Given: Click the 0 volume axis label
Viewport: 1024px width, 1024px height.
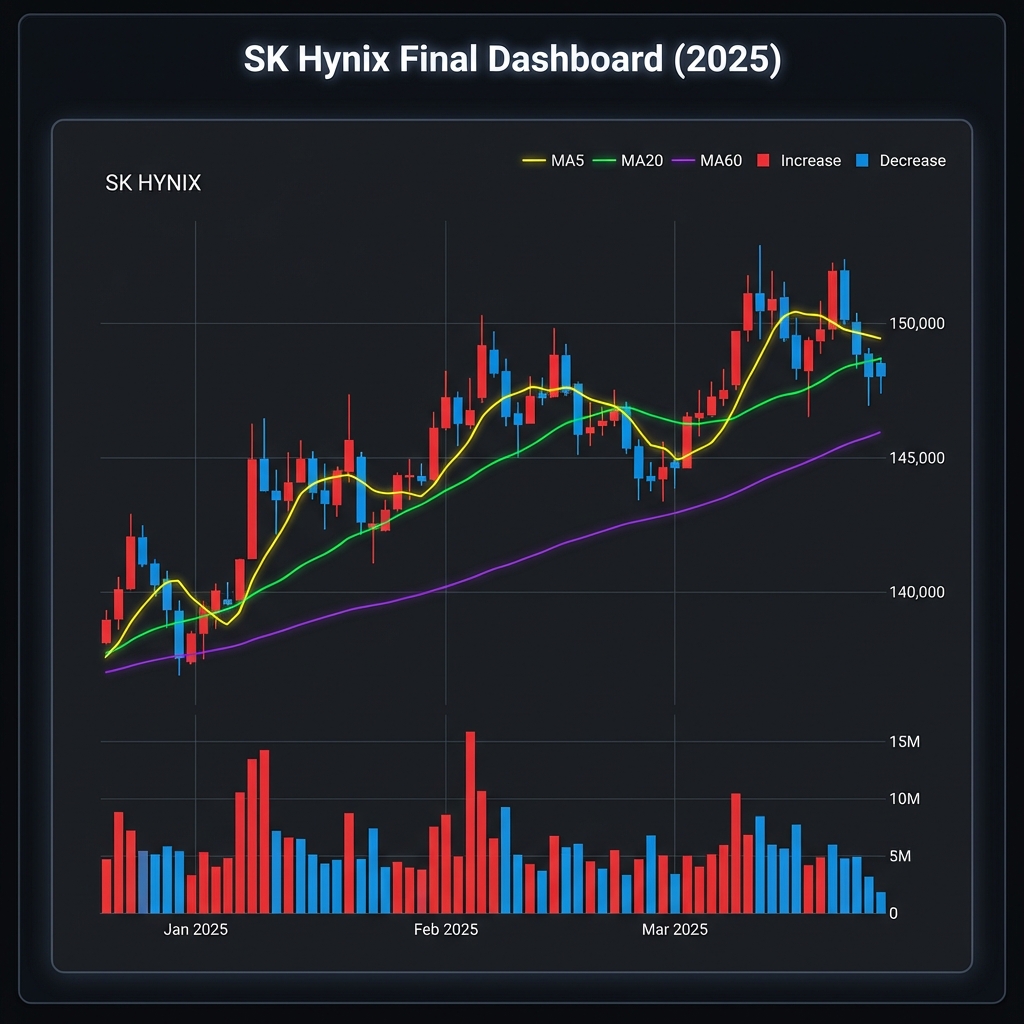Looking at the screenshot, I should click(893, 914).
